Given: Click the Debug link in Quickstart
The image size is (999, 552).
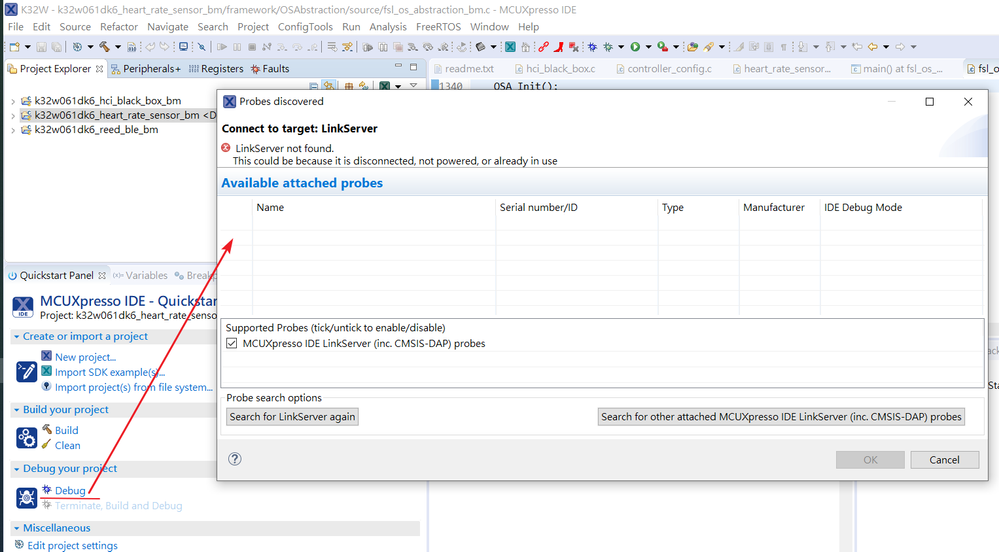Looking at the screenshot, I should [x=70, y=491].
